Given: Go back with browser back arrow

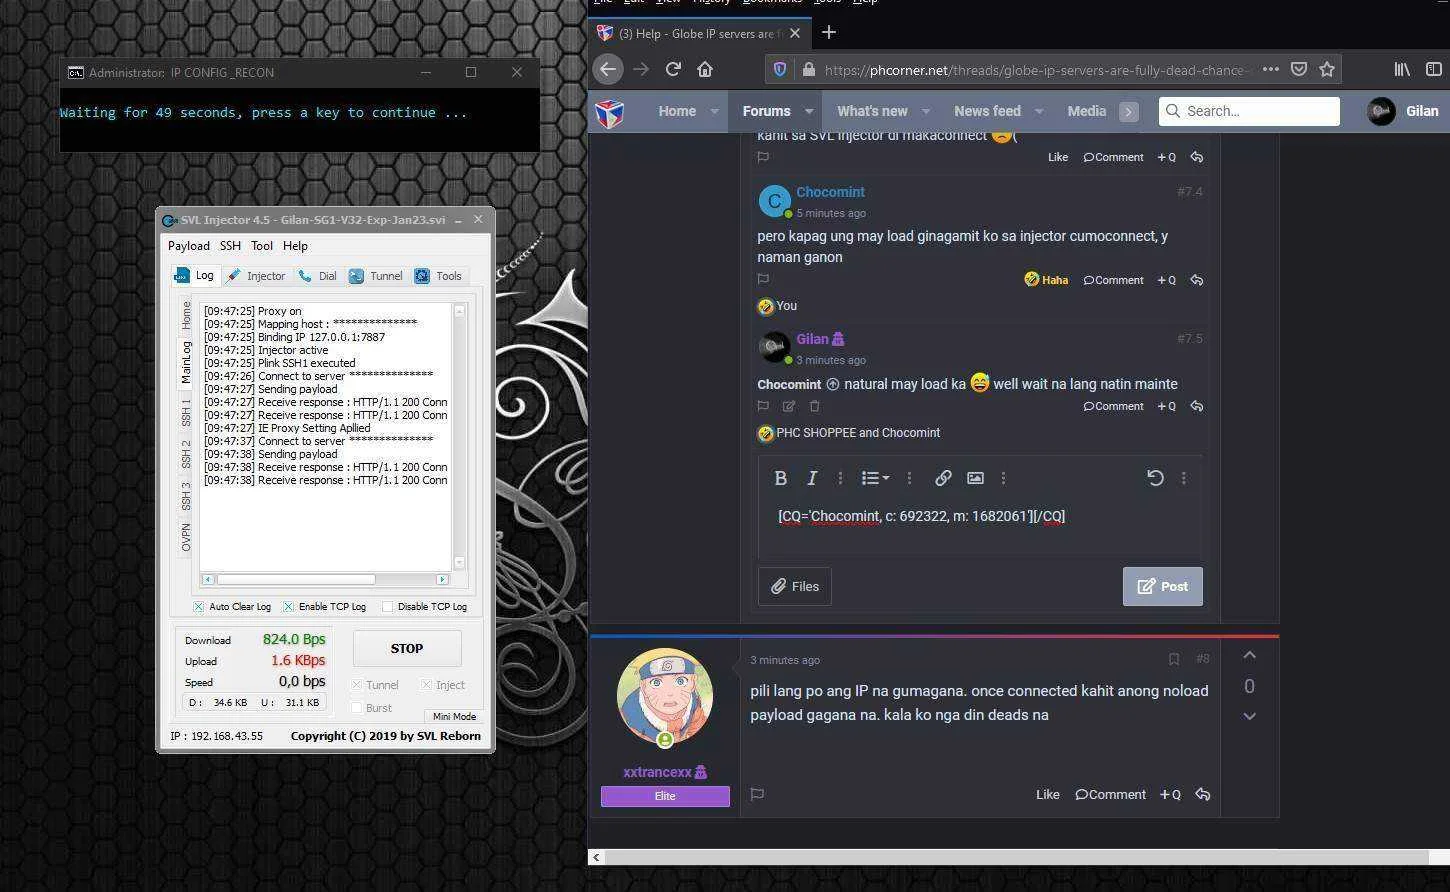Looking at the screenshot, I should 607,69.
